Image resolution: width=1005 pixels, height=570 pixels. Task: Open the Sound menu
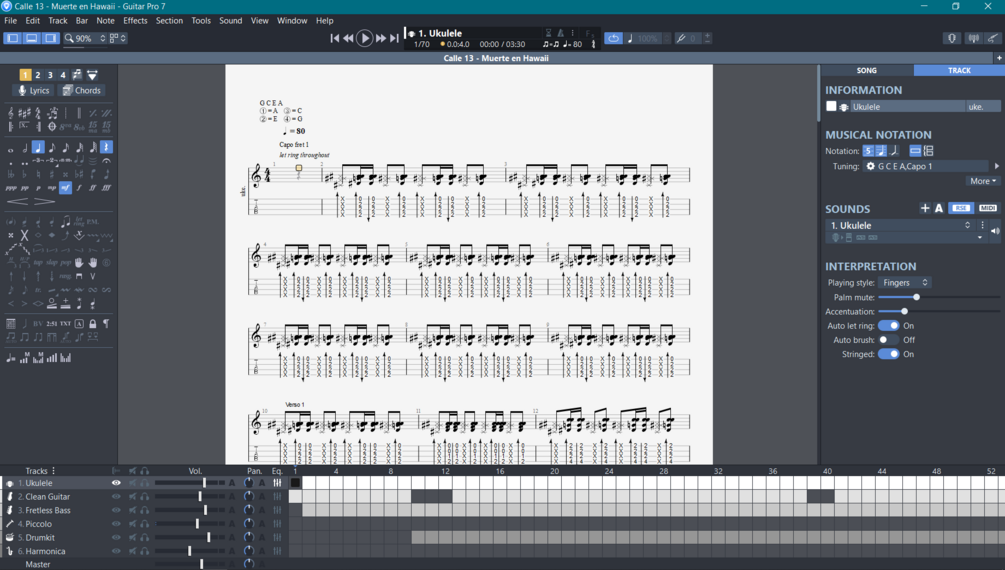[x=231, y=21]
